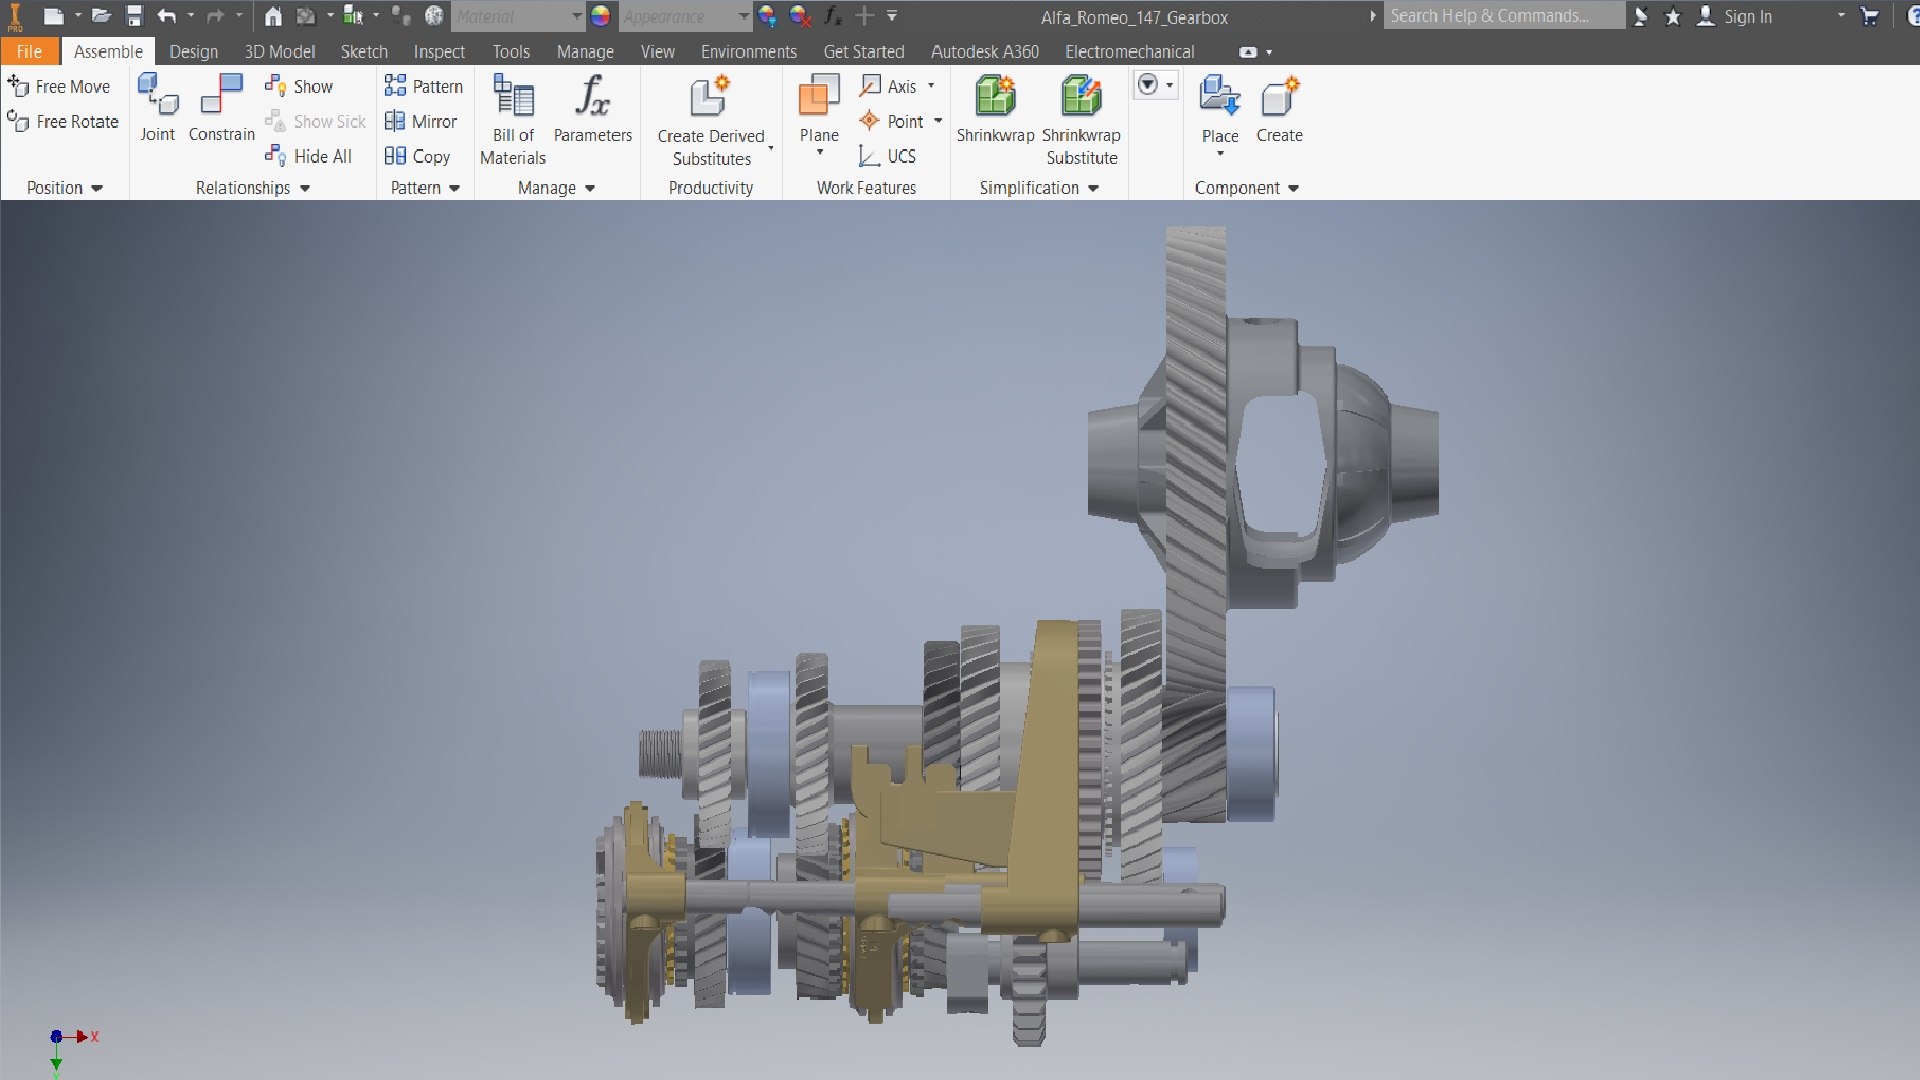Switch to the Design tab

tap(193, 52)
